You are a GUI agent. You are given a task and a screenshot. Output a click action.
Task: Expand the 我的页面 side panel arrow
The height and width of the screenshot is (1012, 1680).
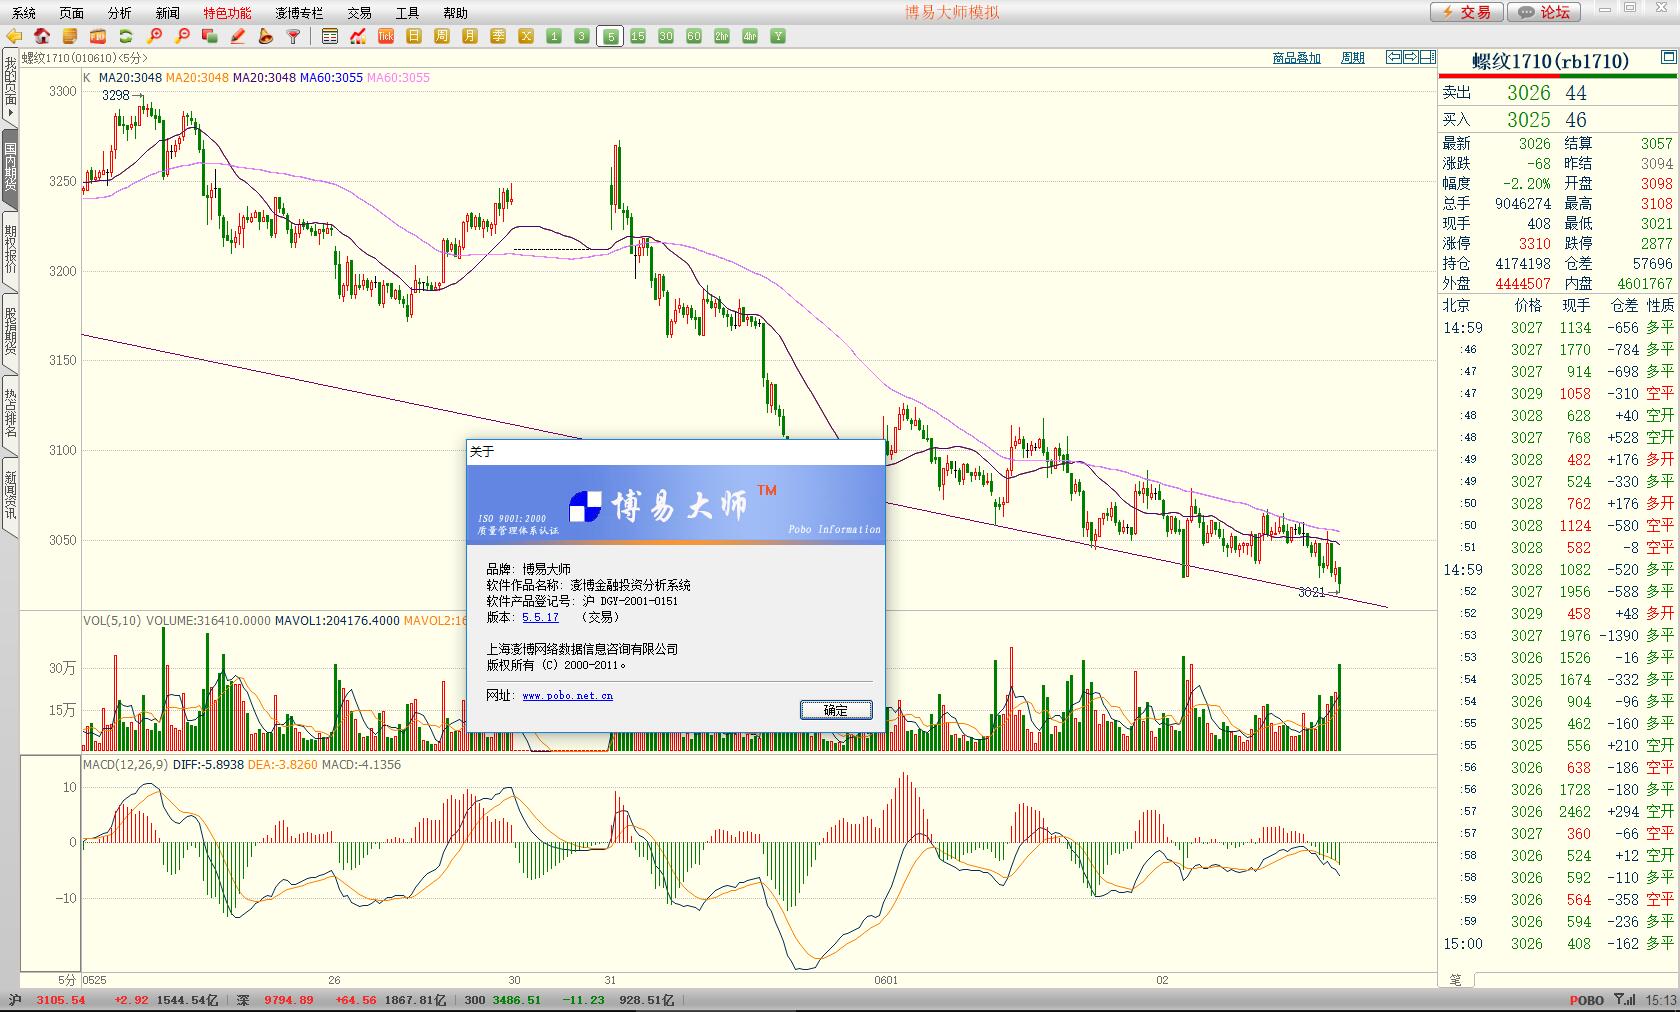(10, 114)
